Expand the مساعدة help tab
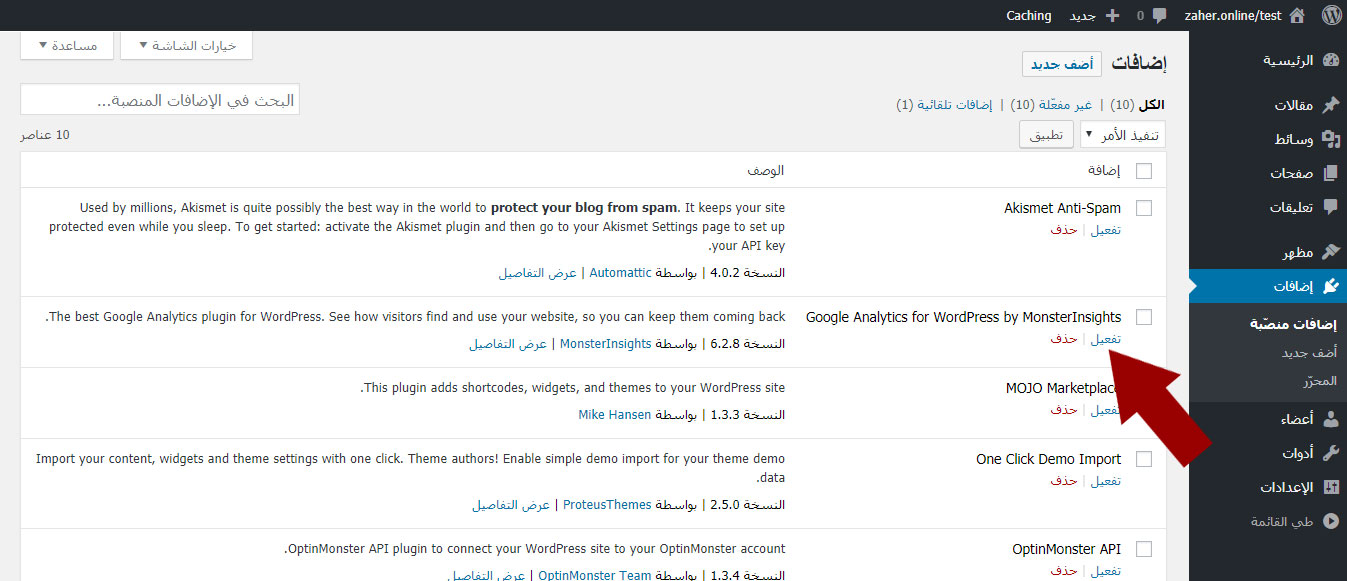The image size is (1347, 581). pyautogui.click(x=66, y=45)
